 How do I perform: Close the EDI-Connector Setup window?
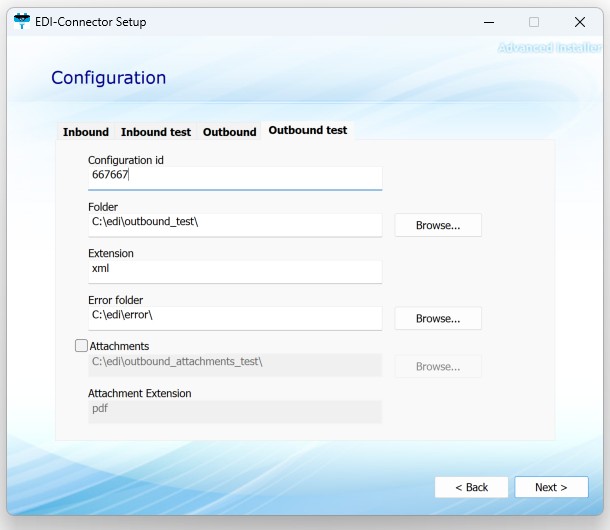[580, 22]
